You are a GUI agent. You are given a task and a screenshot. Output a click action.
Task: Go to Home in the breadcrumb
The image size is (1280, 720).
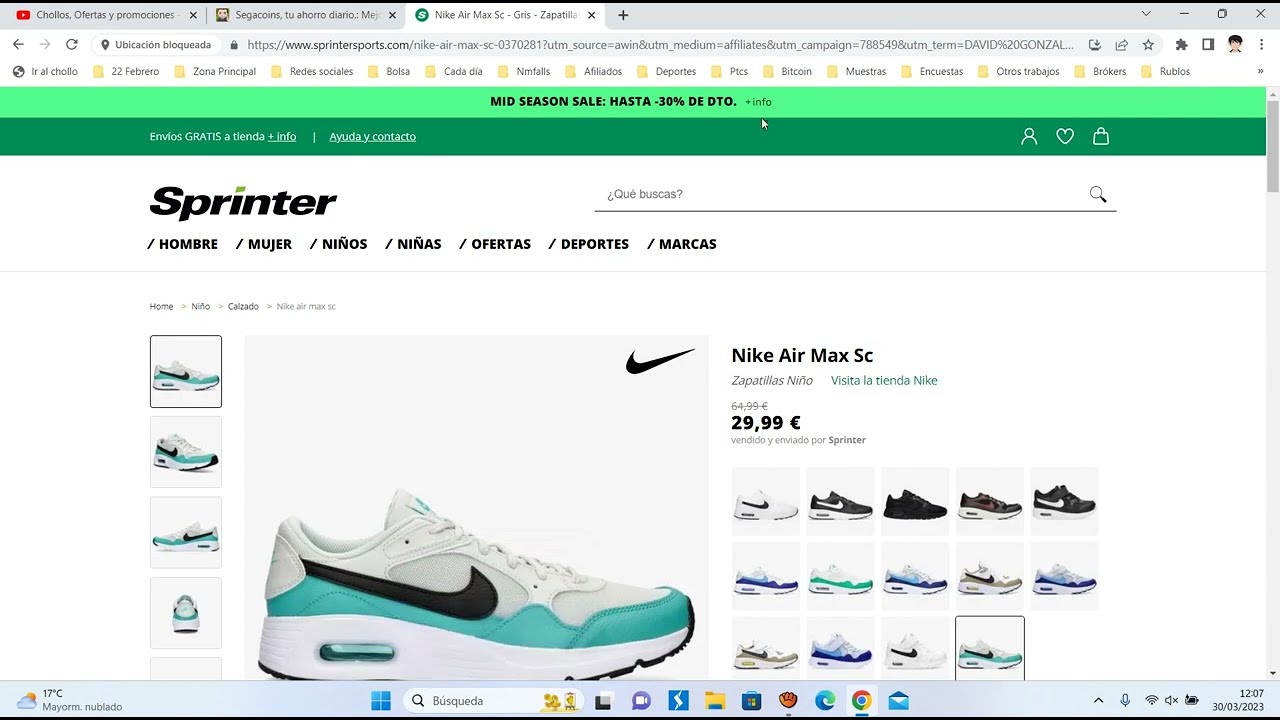(161, 306)
